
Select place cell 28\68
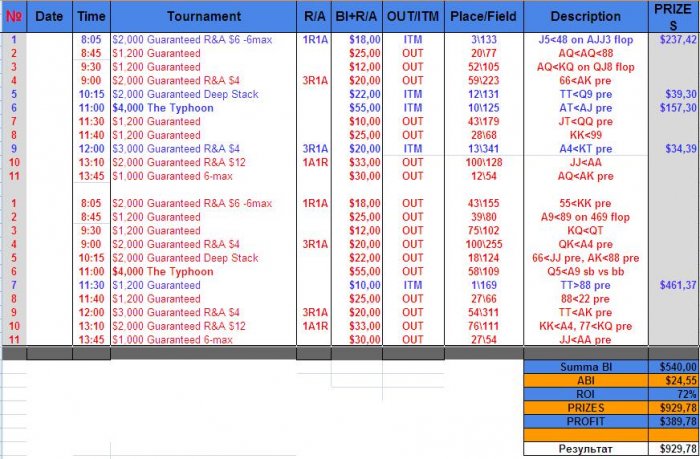click(484, 135)
